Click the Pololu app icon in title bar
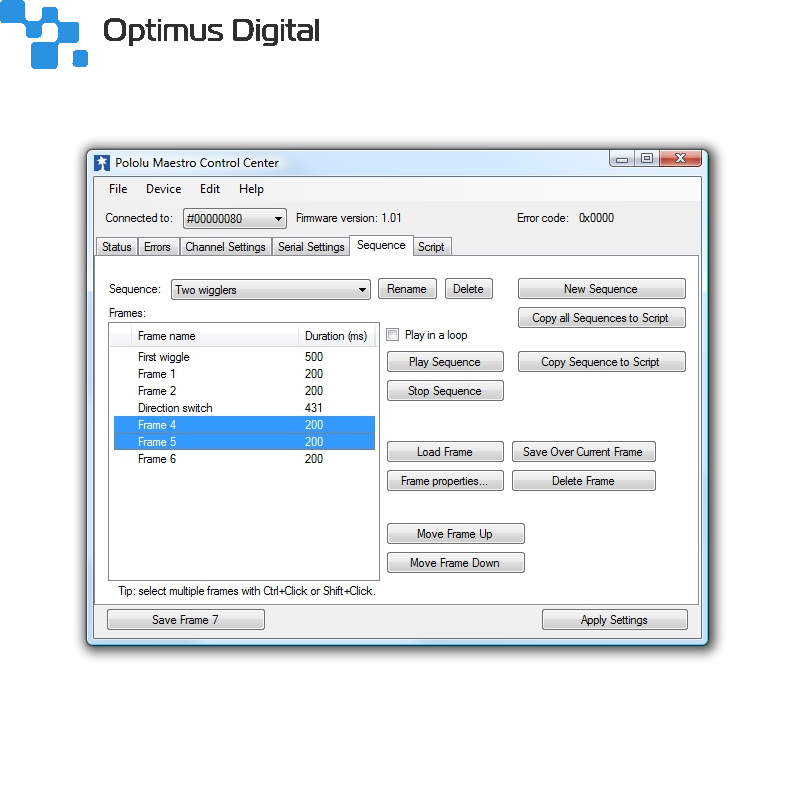The image size is (800, 800). [x=102, y=163]
